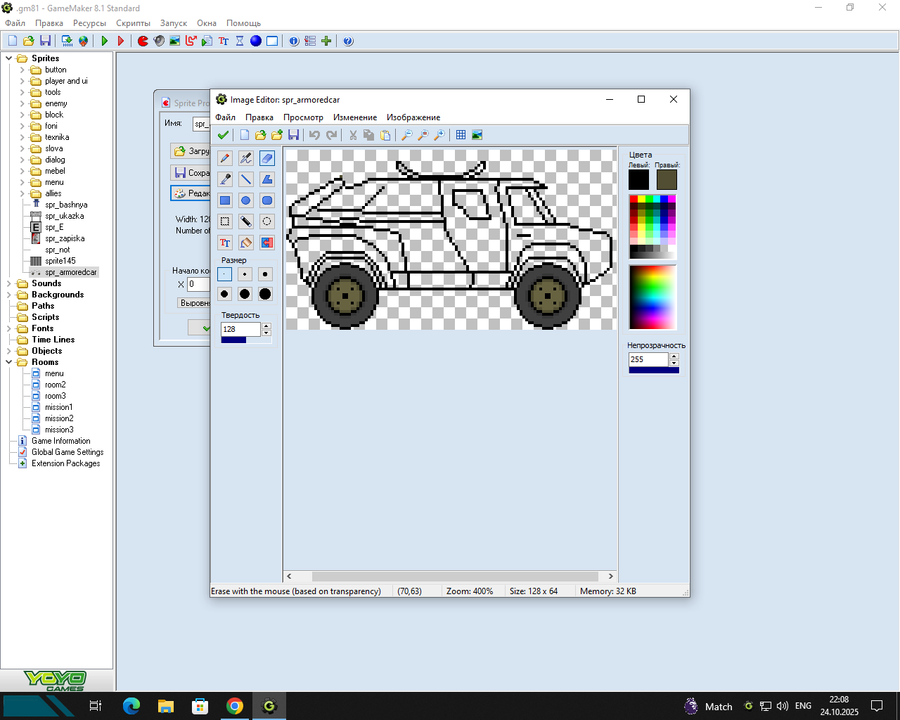900x720 pixels.
Task: Create new image in Image Editor toolbar
Action: coord(245,135)
